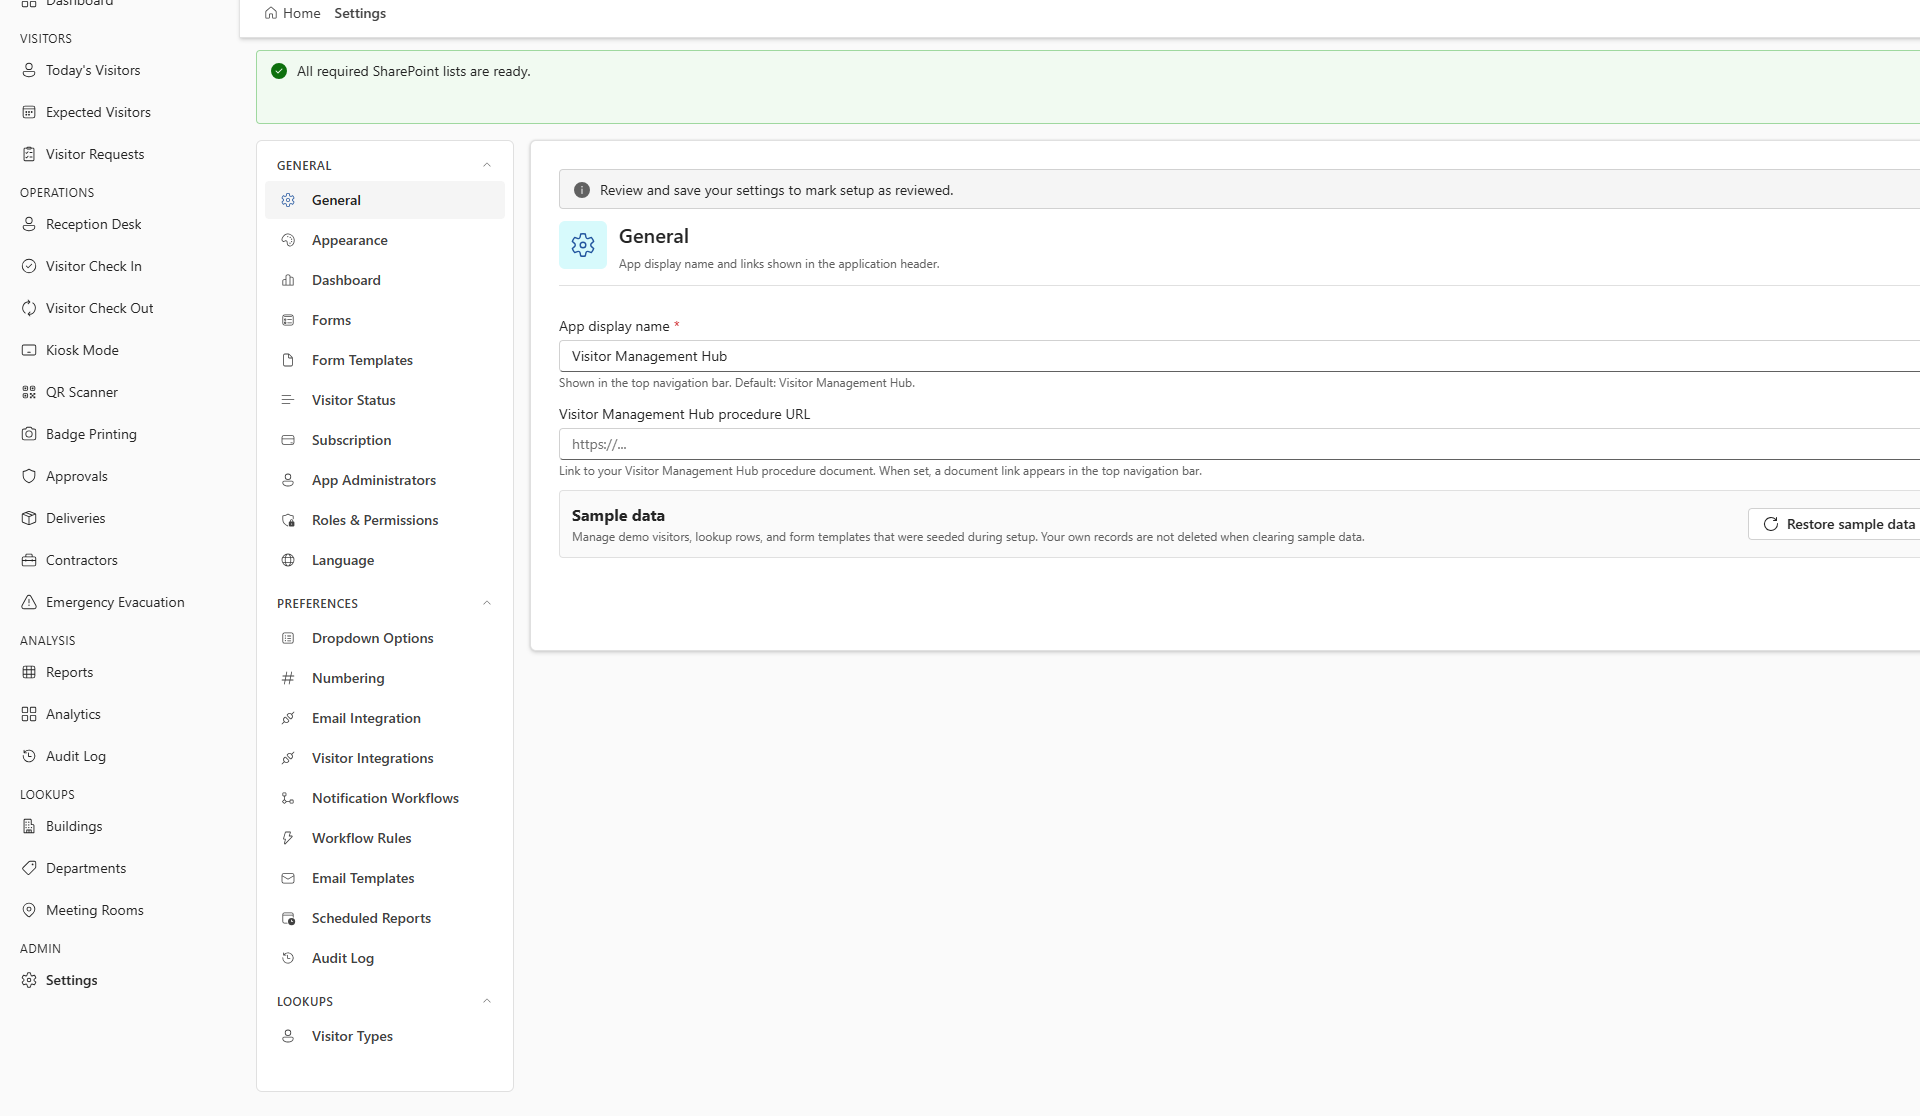Open Scheduled Reports preferences
Image resolution: width=1920 pixels, height=1116 pixels.
[385, 918]
